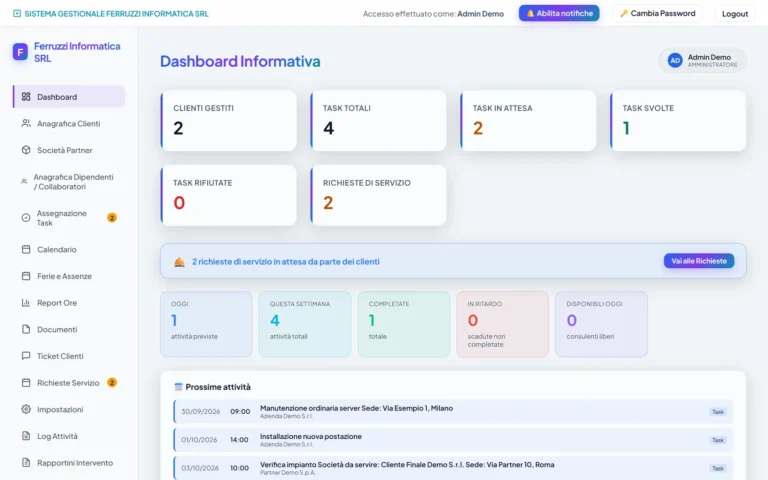768x480 pixels.
Task: Open the Verifica impianto activity row
Action: point(453,468)
